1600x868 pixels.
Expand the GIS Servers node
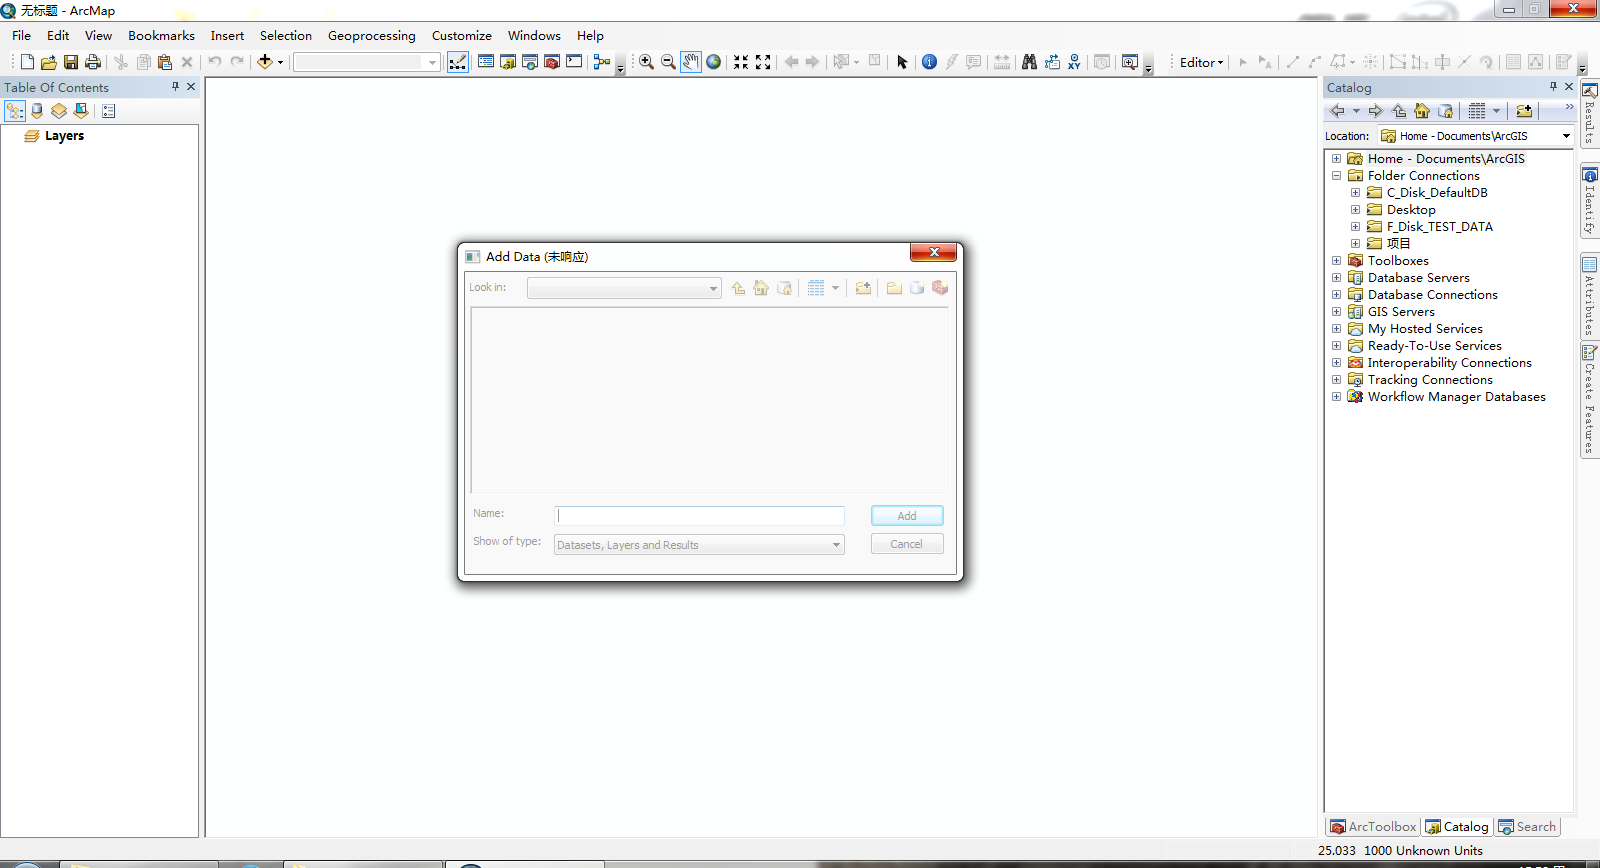pyautogui.click(x=1336, y=312)
